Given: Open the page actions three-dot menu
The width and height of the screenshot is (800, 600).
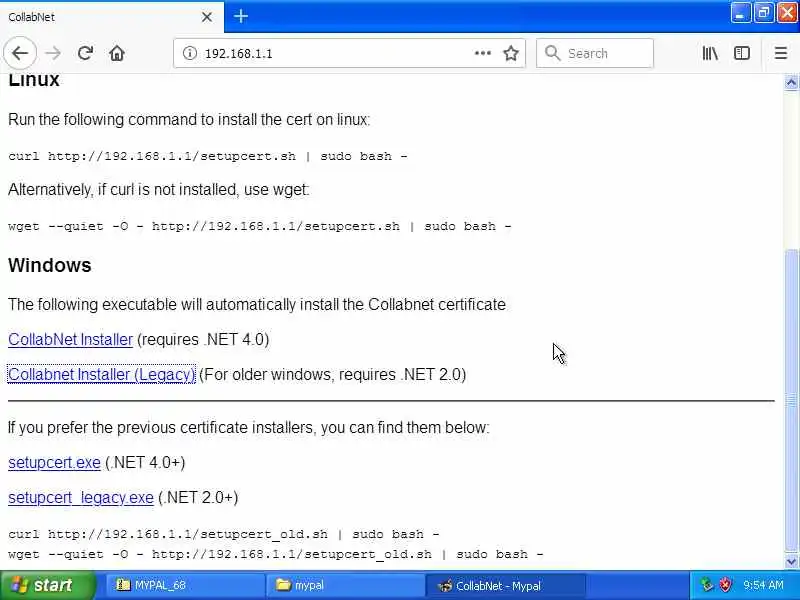Looking at the screenshot, I should tap(483, 53).
